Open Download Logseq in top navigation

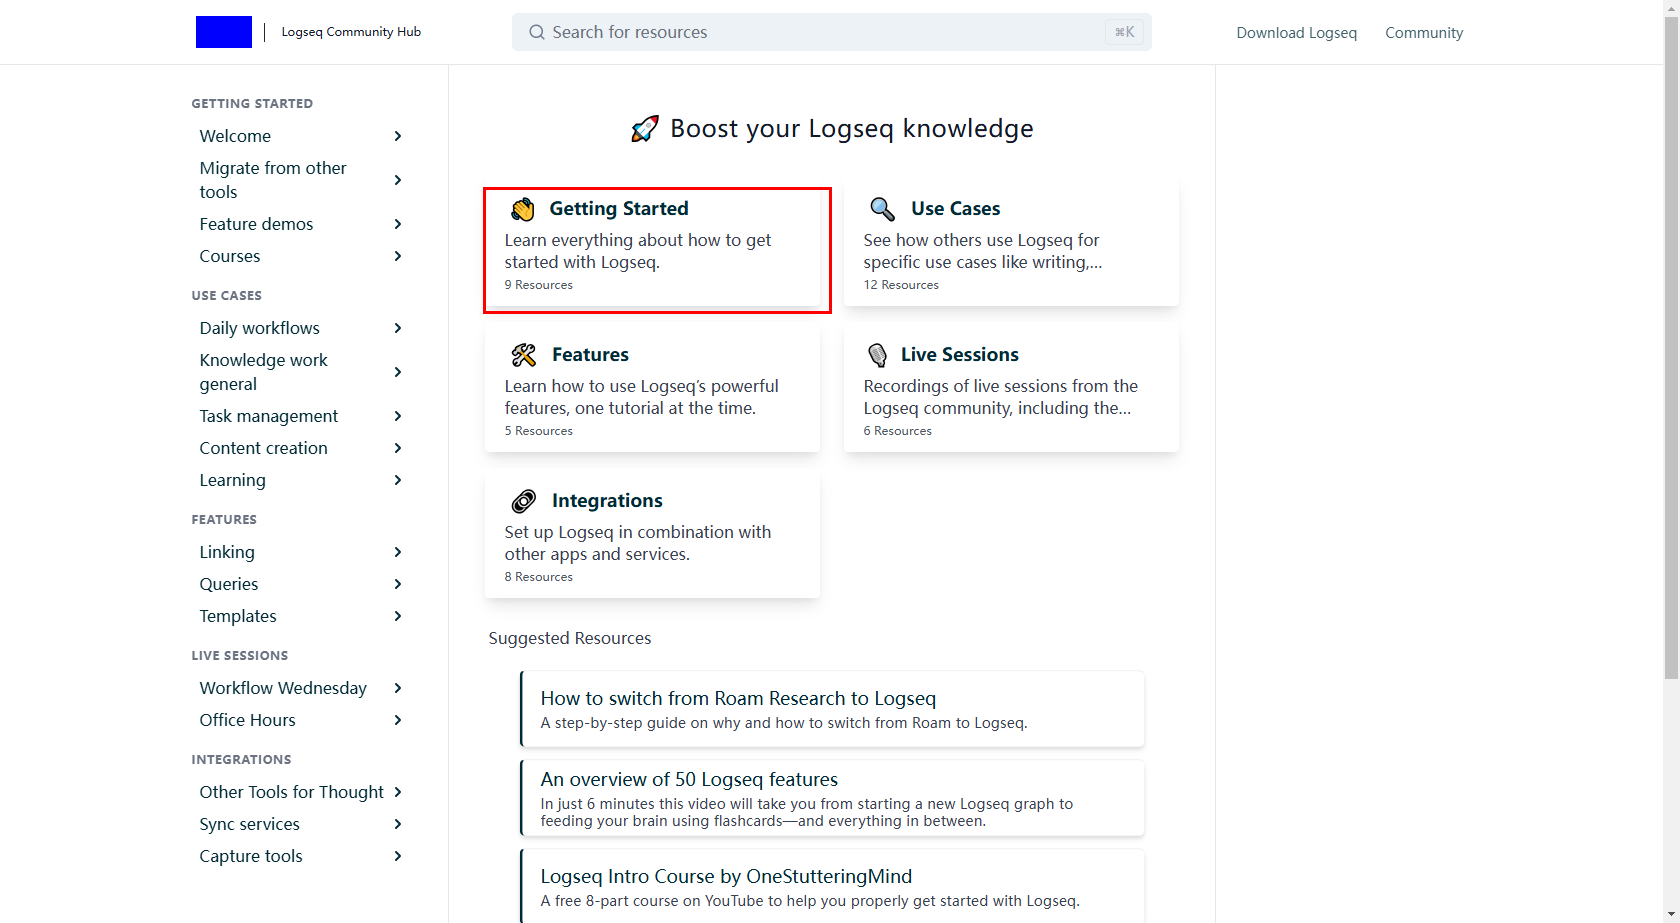click(1296, 33)
